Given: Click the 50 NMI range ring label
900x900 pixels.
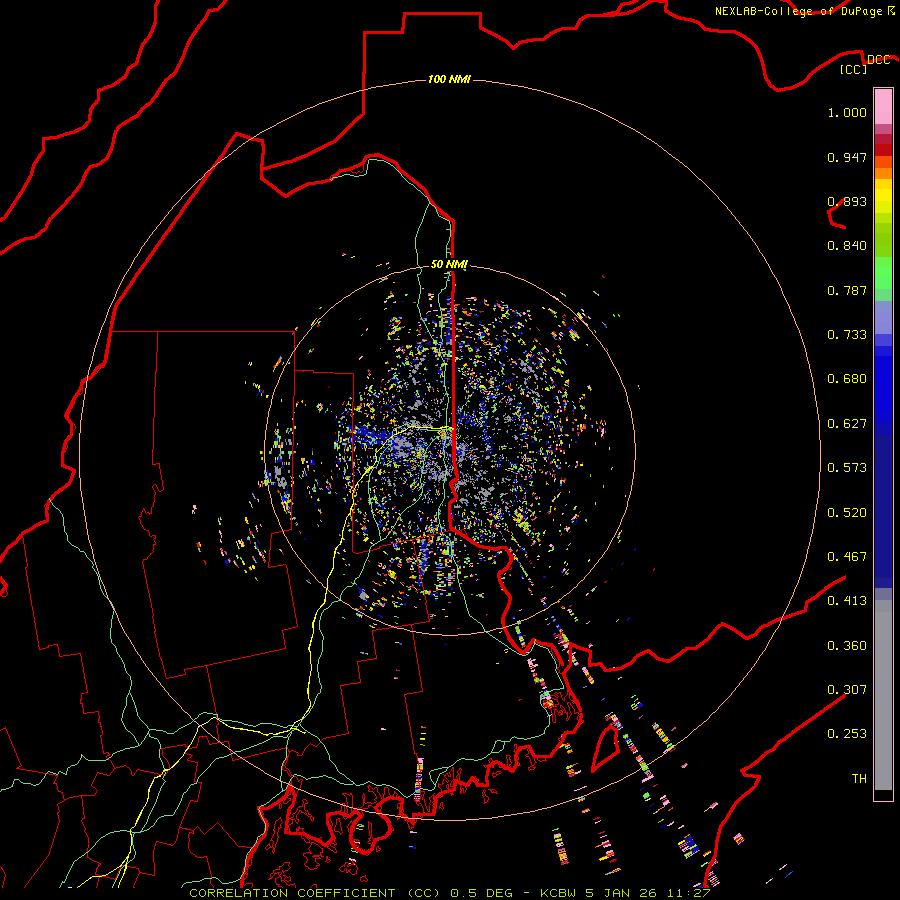Looking at the screenshot, I should 449,264.
